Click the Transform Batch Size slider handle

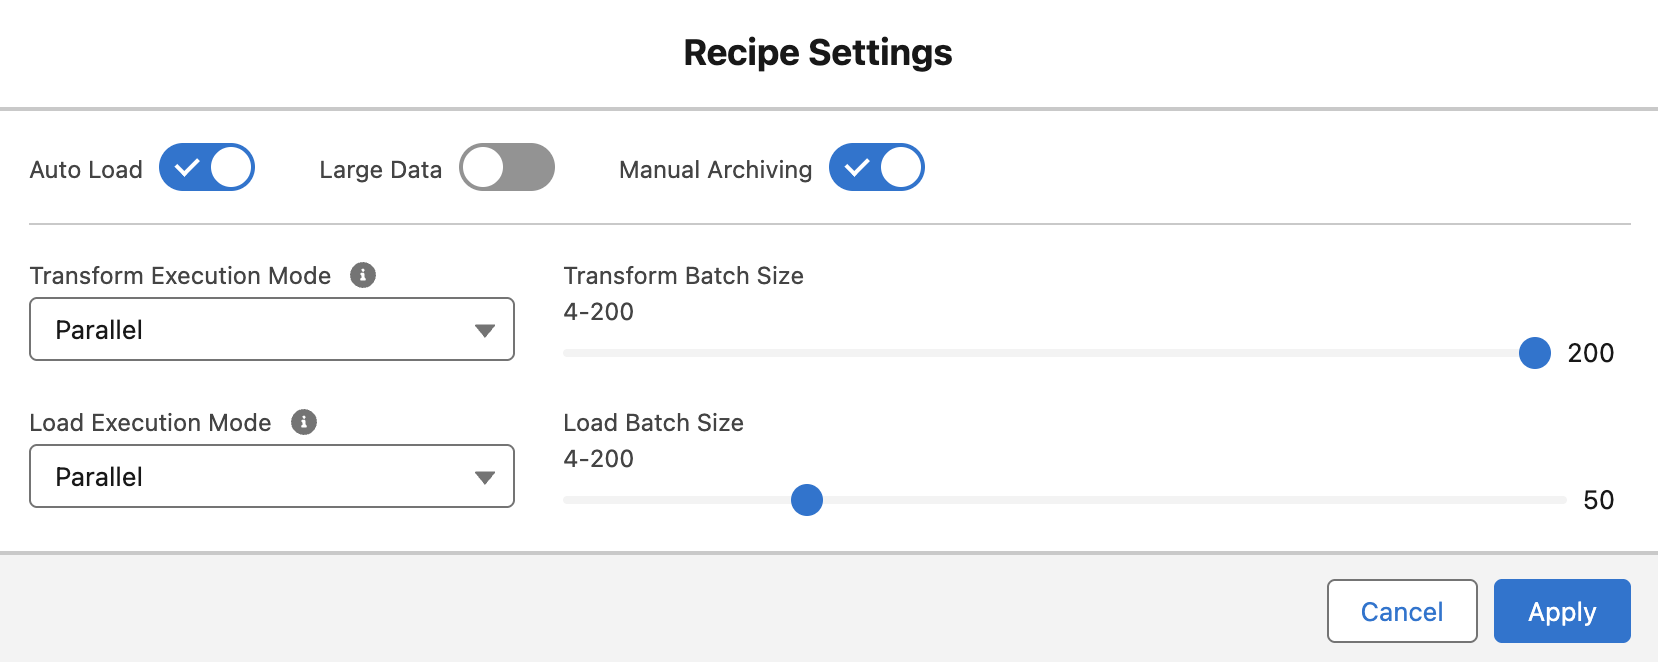click(x=1534, y=353)
